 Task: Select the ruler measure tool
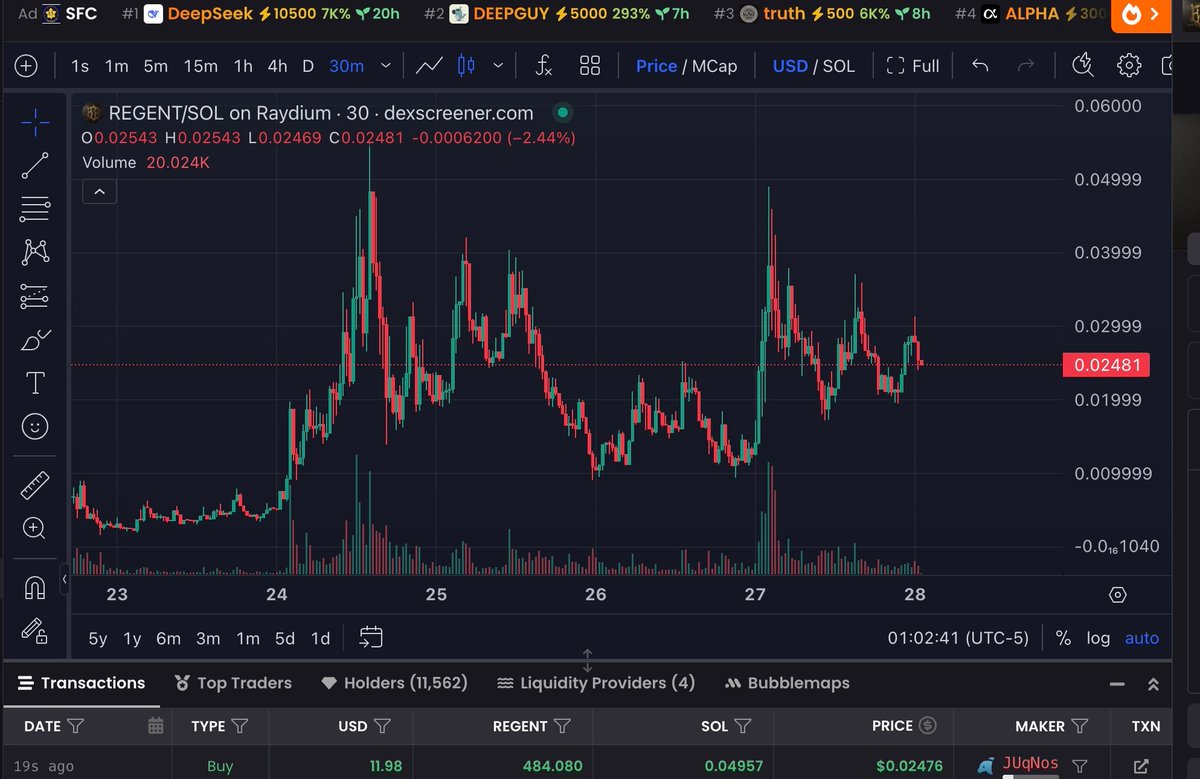[35, 486]
